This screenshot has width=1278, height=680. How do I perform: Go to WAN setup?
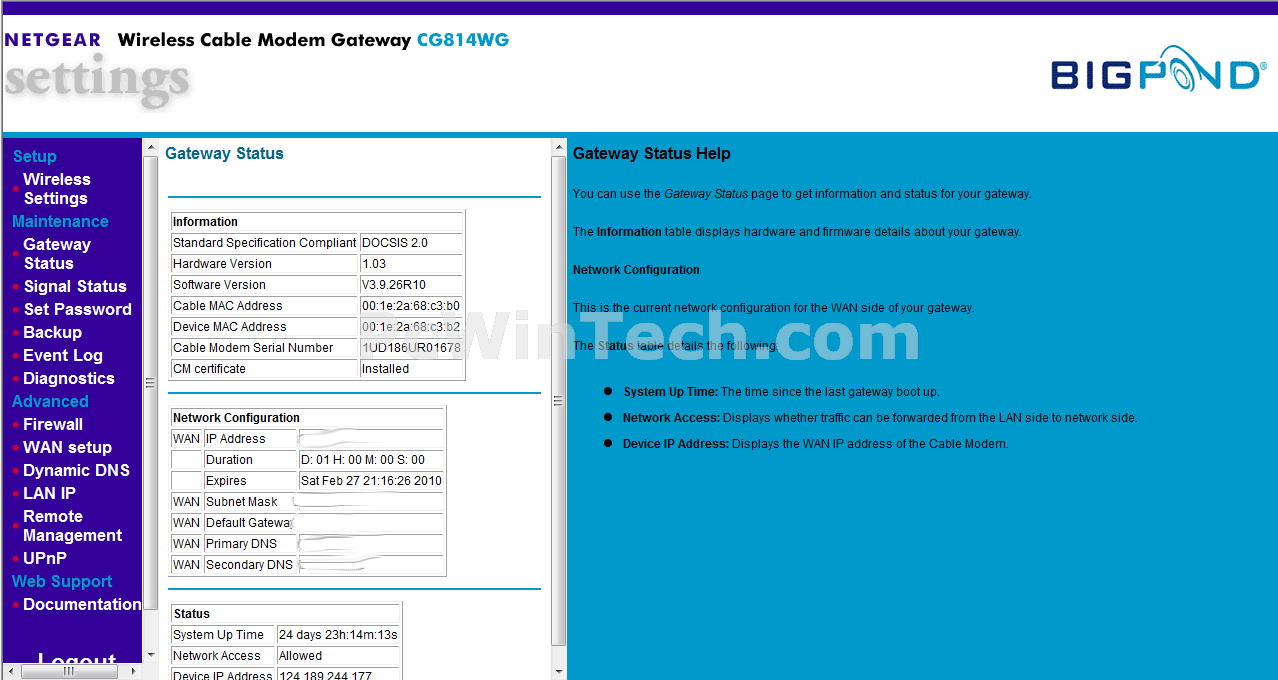(68, 448)
